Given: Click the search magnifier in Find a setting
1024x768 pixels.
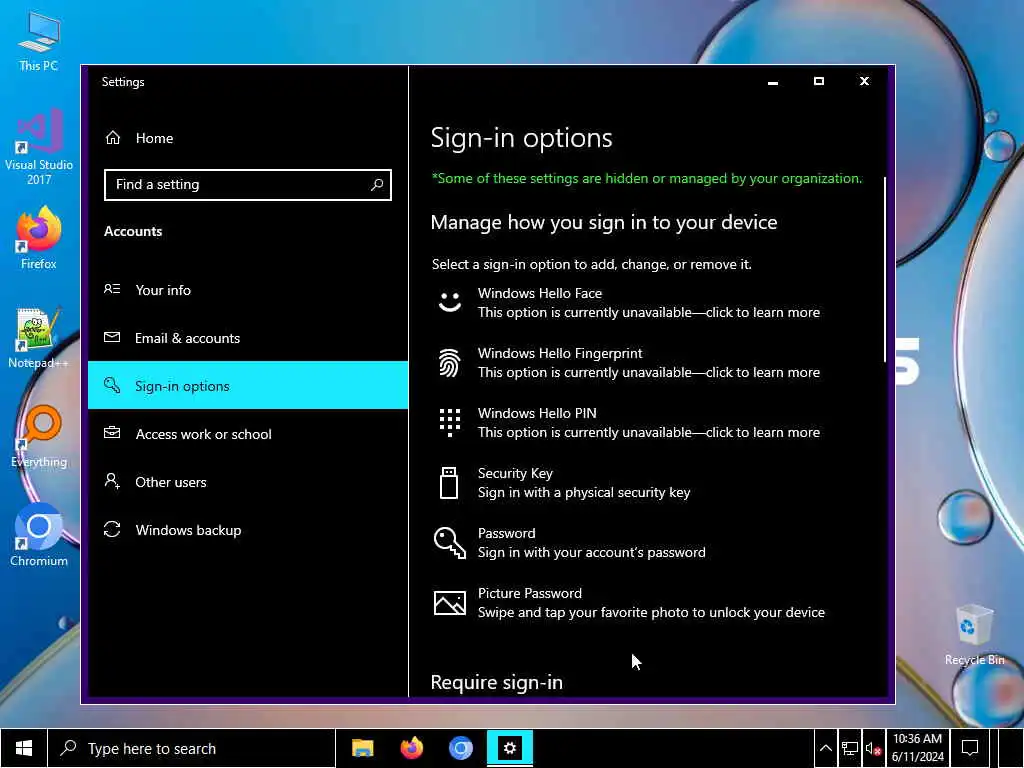Looking at the screenshot, I should 377,185.
